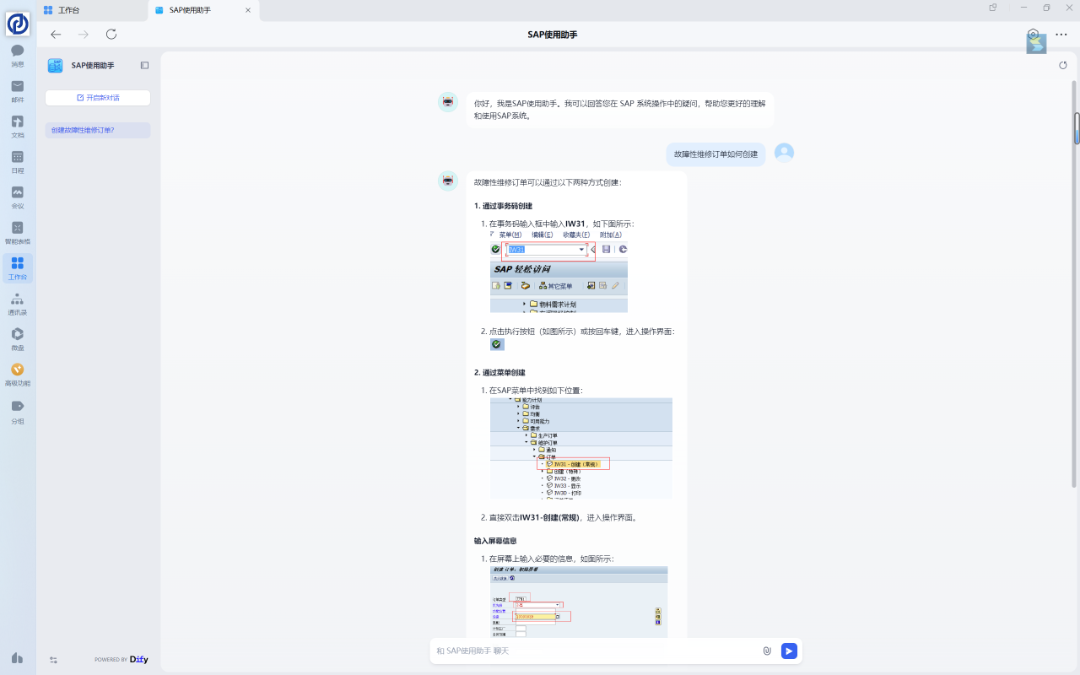
Task: Collapse the SAP使用助手 conversation sidebar
Action: click(145, 65)
